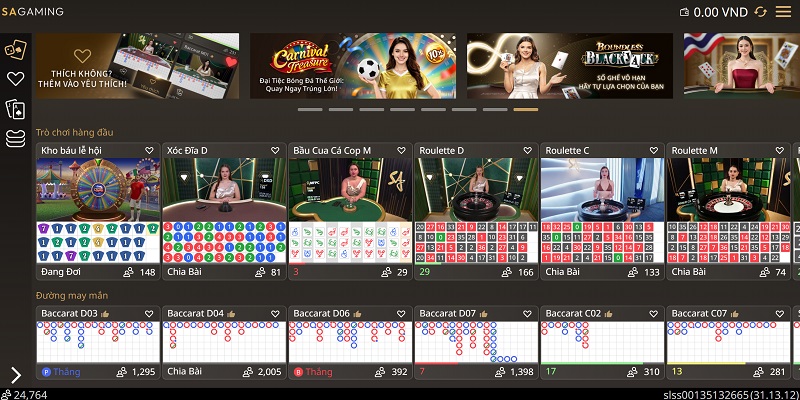Click the Roulette C number history grid

[603, 242]
